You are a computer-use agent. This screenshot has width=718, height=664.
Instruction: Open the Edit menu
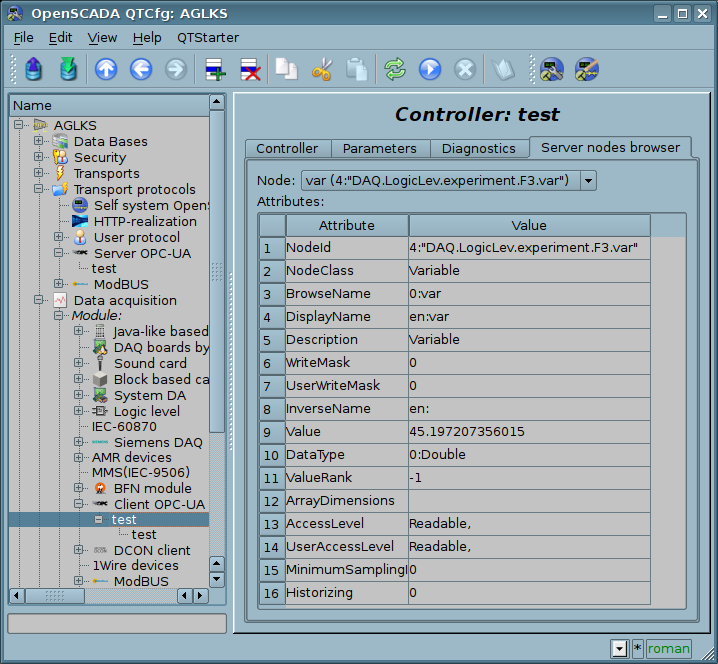coord(60,38)
